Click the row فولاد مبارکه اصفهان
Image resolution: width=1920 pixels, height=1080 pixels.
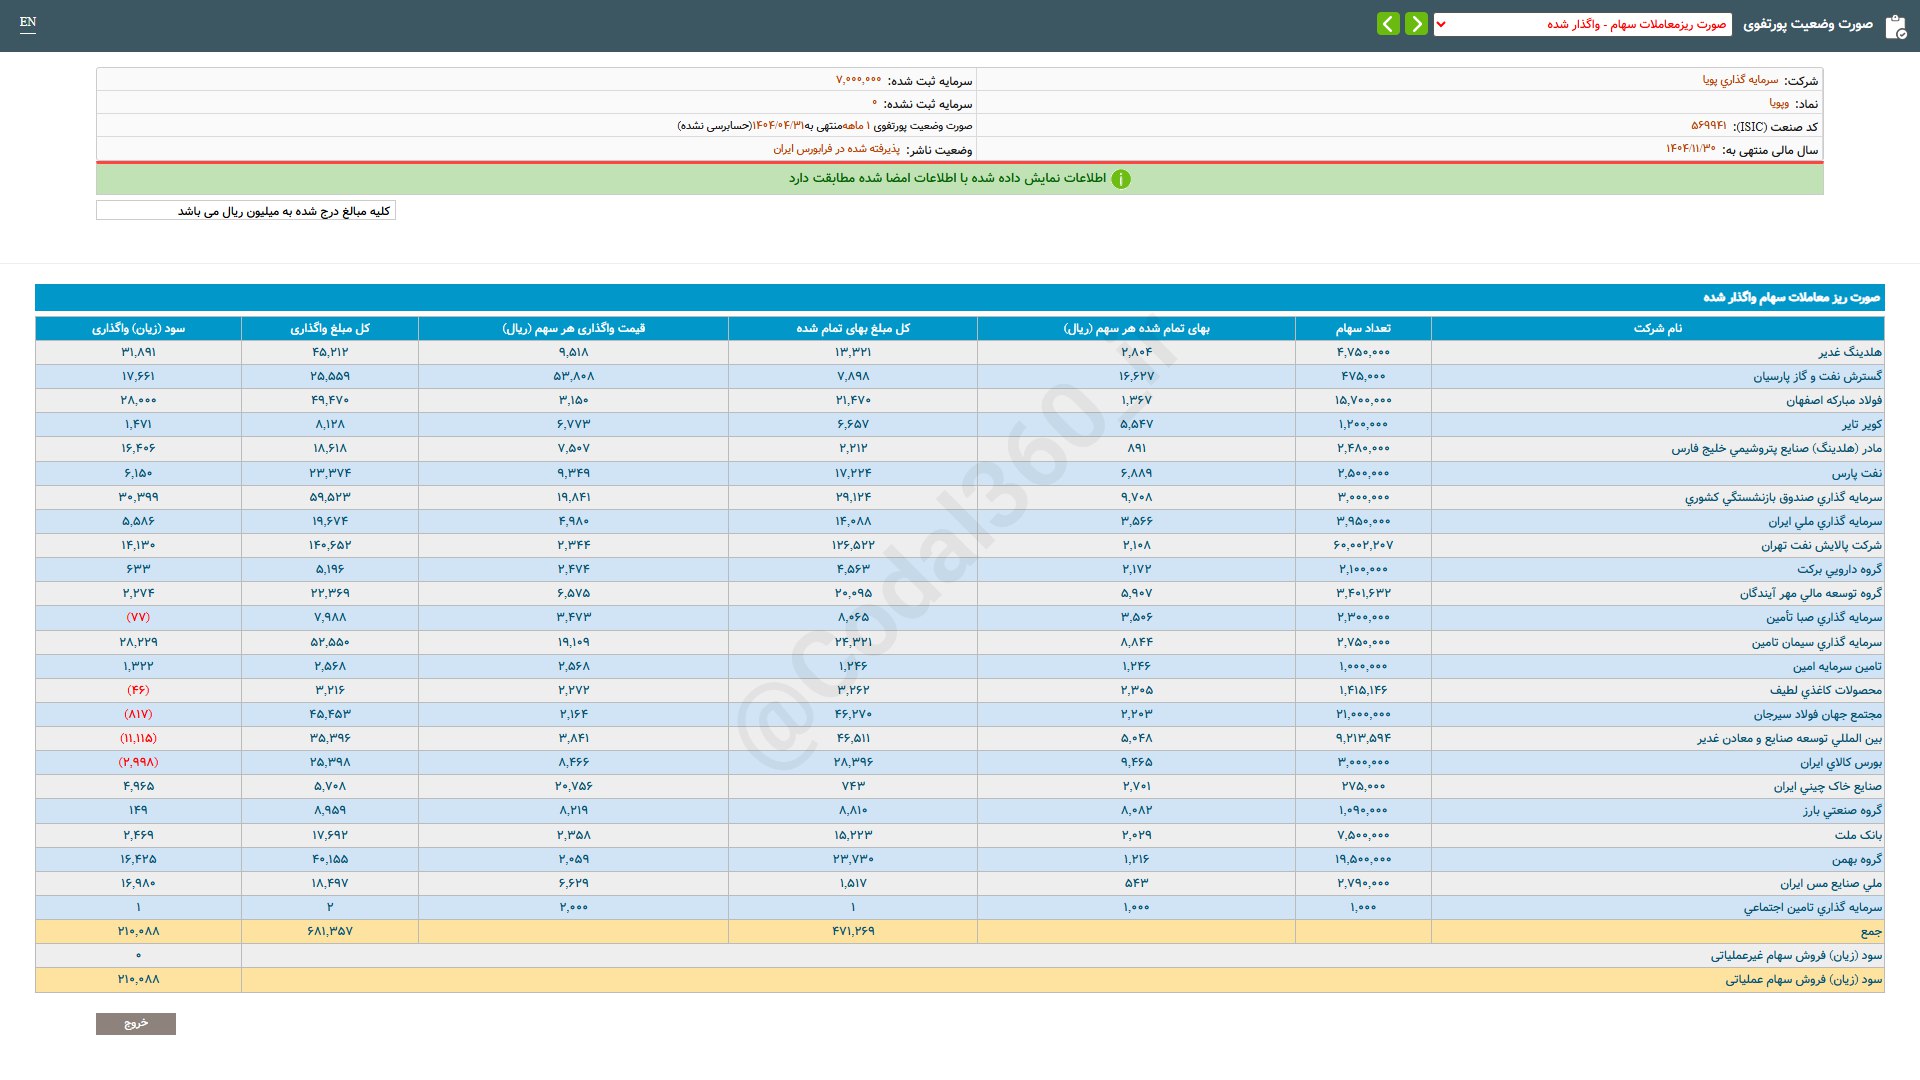click(x=1834, y=400)
